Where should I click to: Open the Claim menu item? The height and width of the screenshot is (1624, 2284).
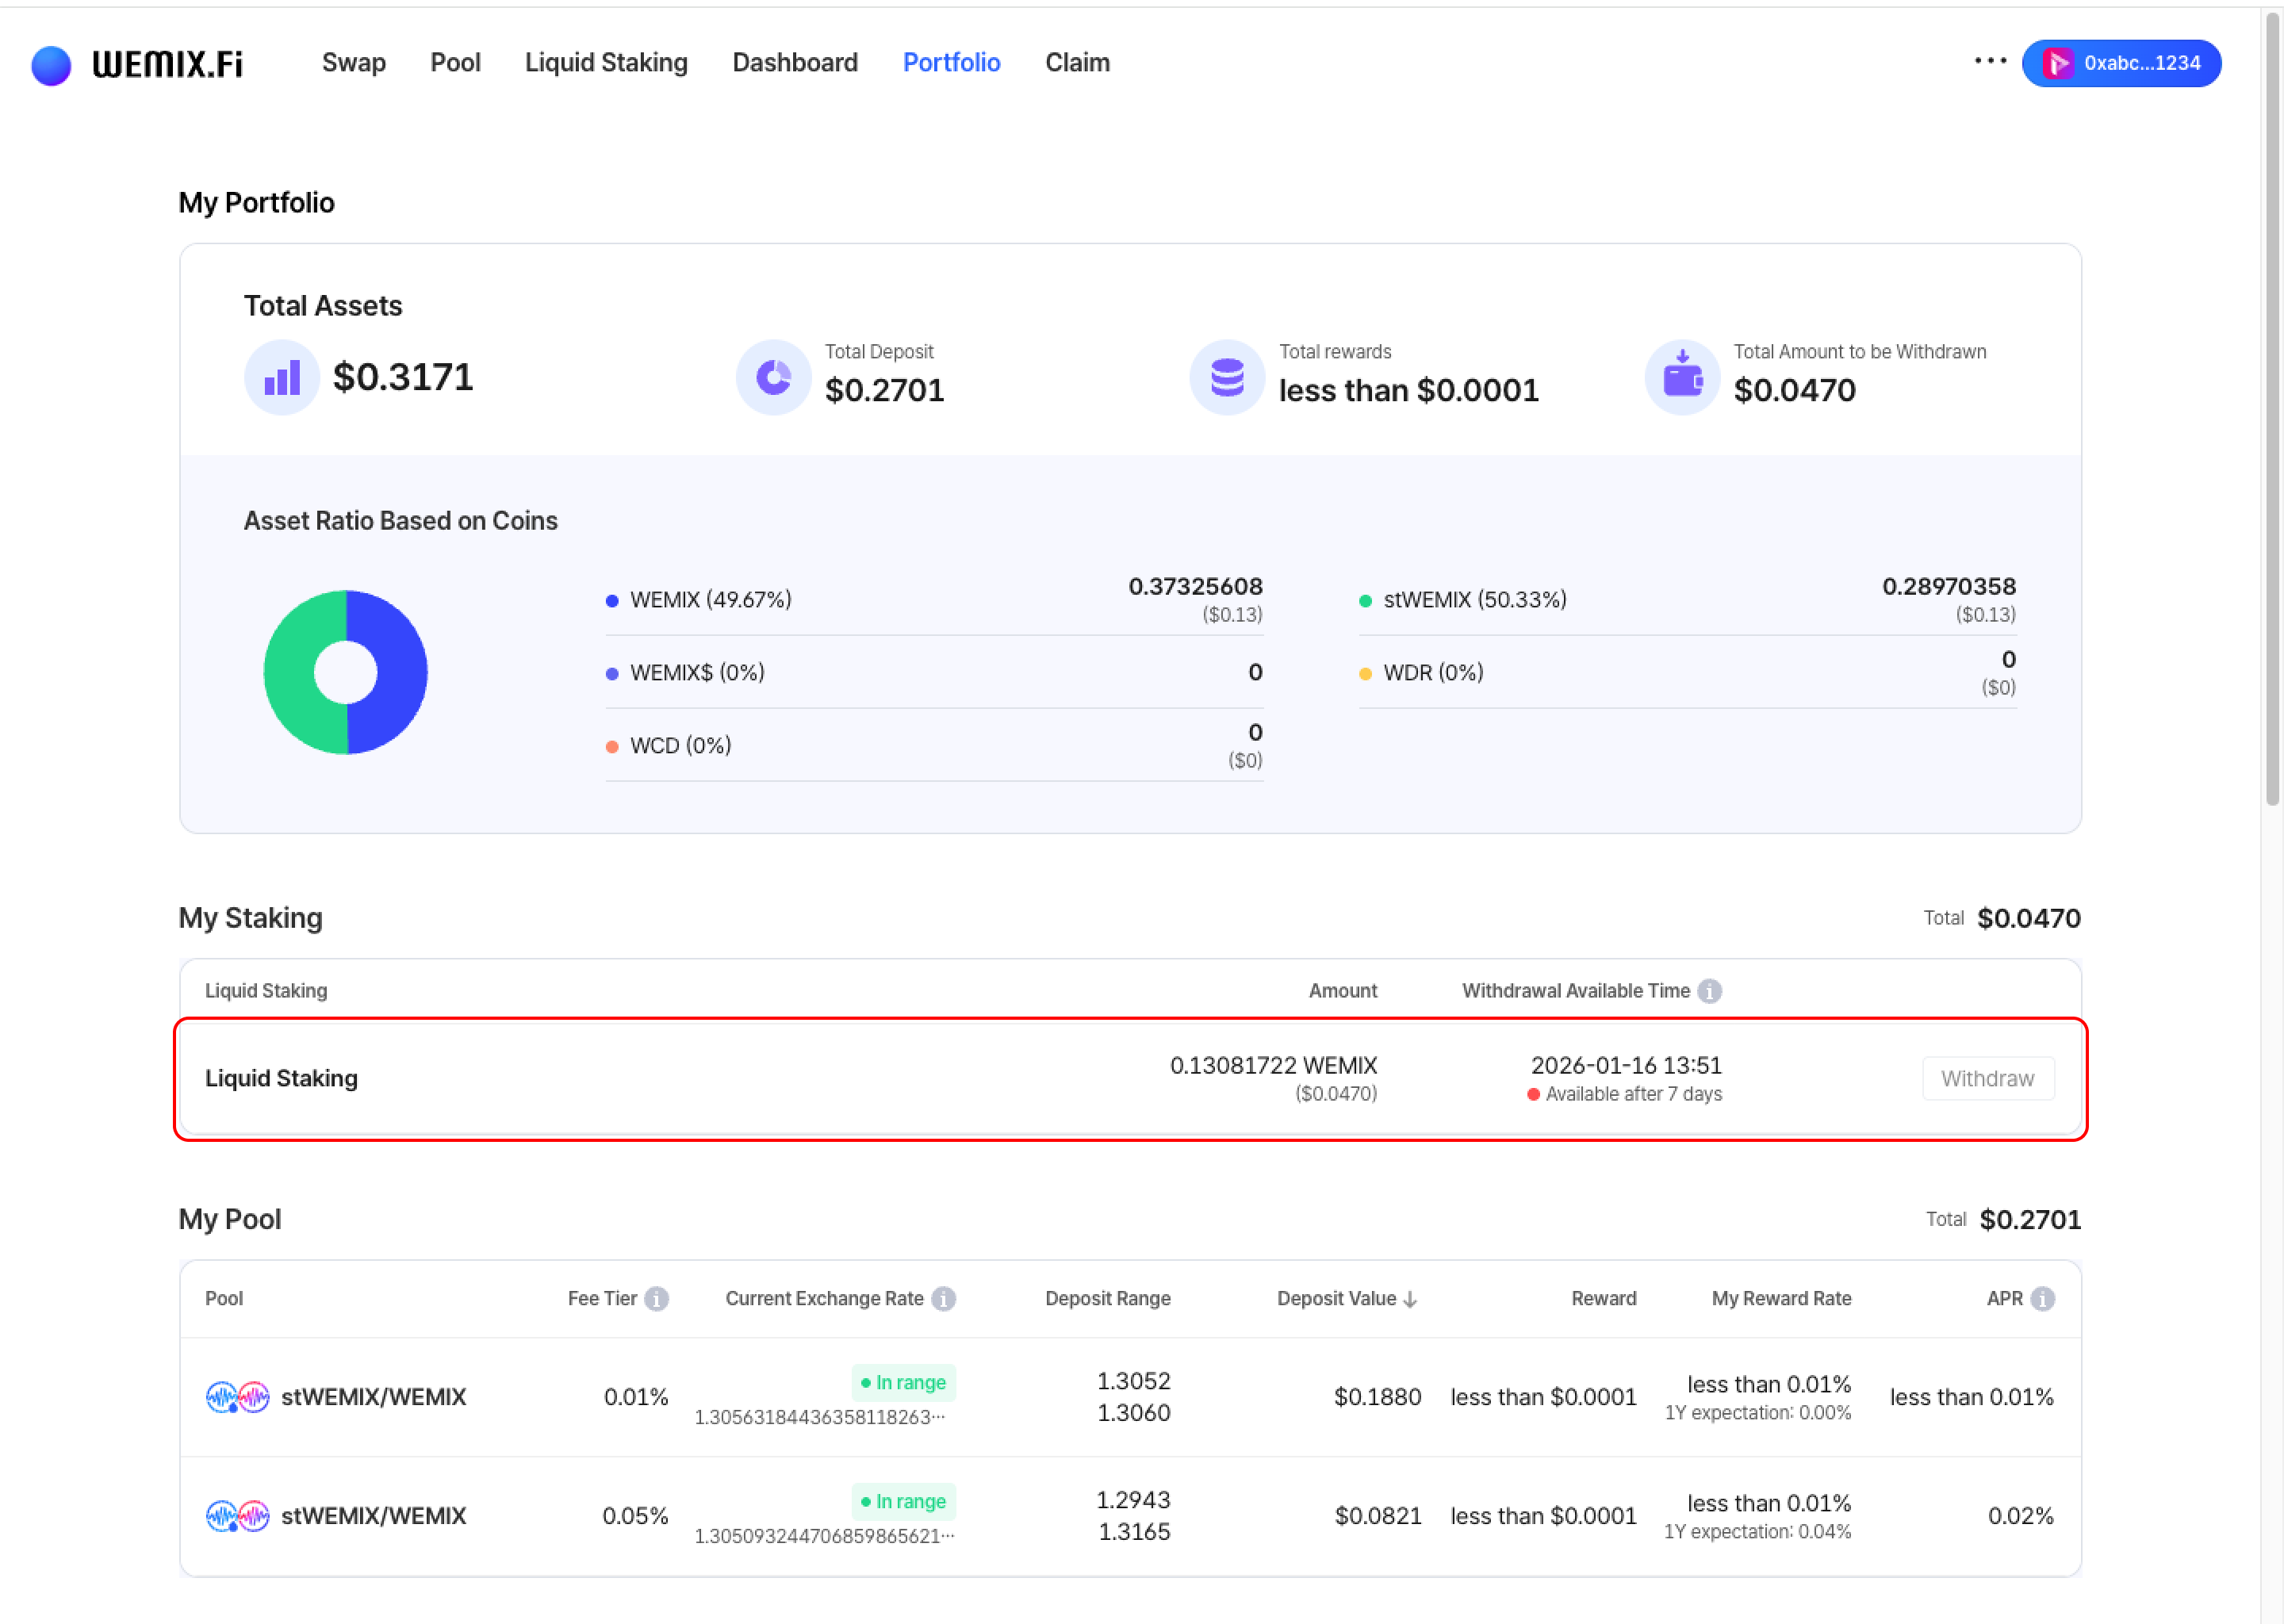(1077, 63)
